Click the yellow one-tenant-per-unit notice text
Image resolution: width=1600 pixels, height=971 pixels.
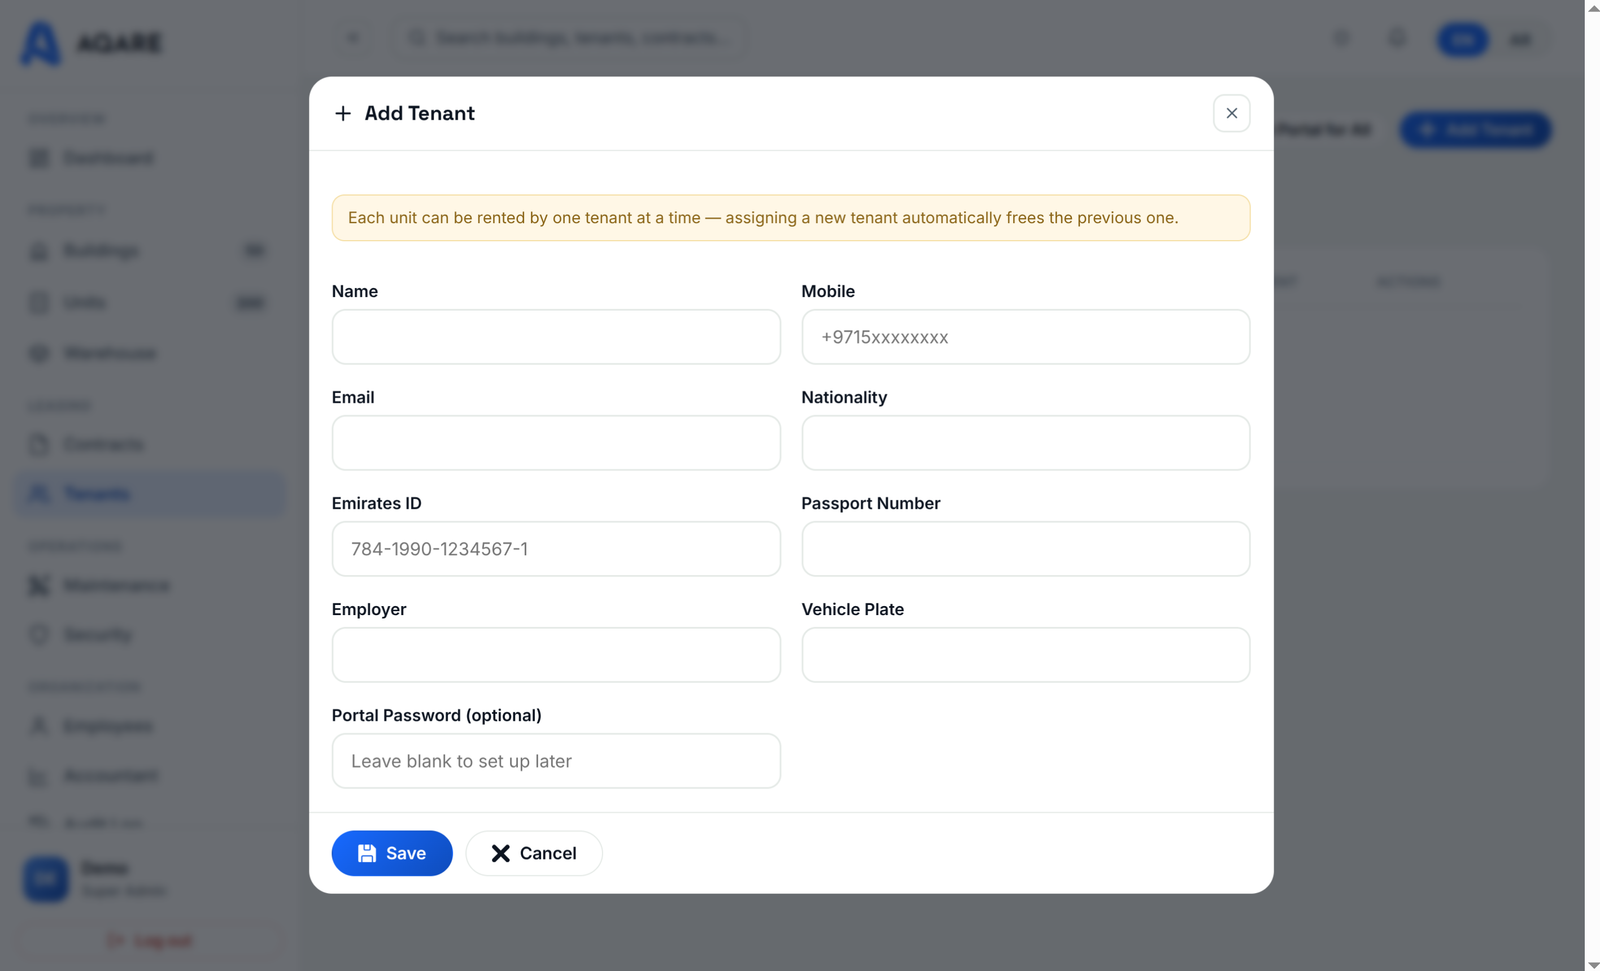point(763,218)
